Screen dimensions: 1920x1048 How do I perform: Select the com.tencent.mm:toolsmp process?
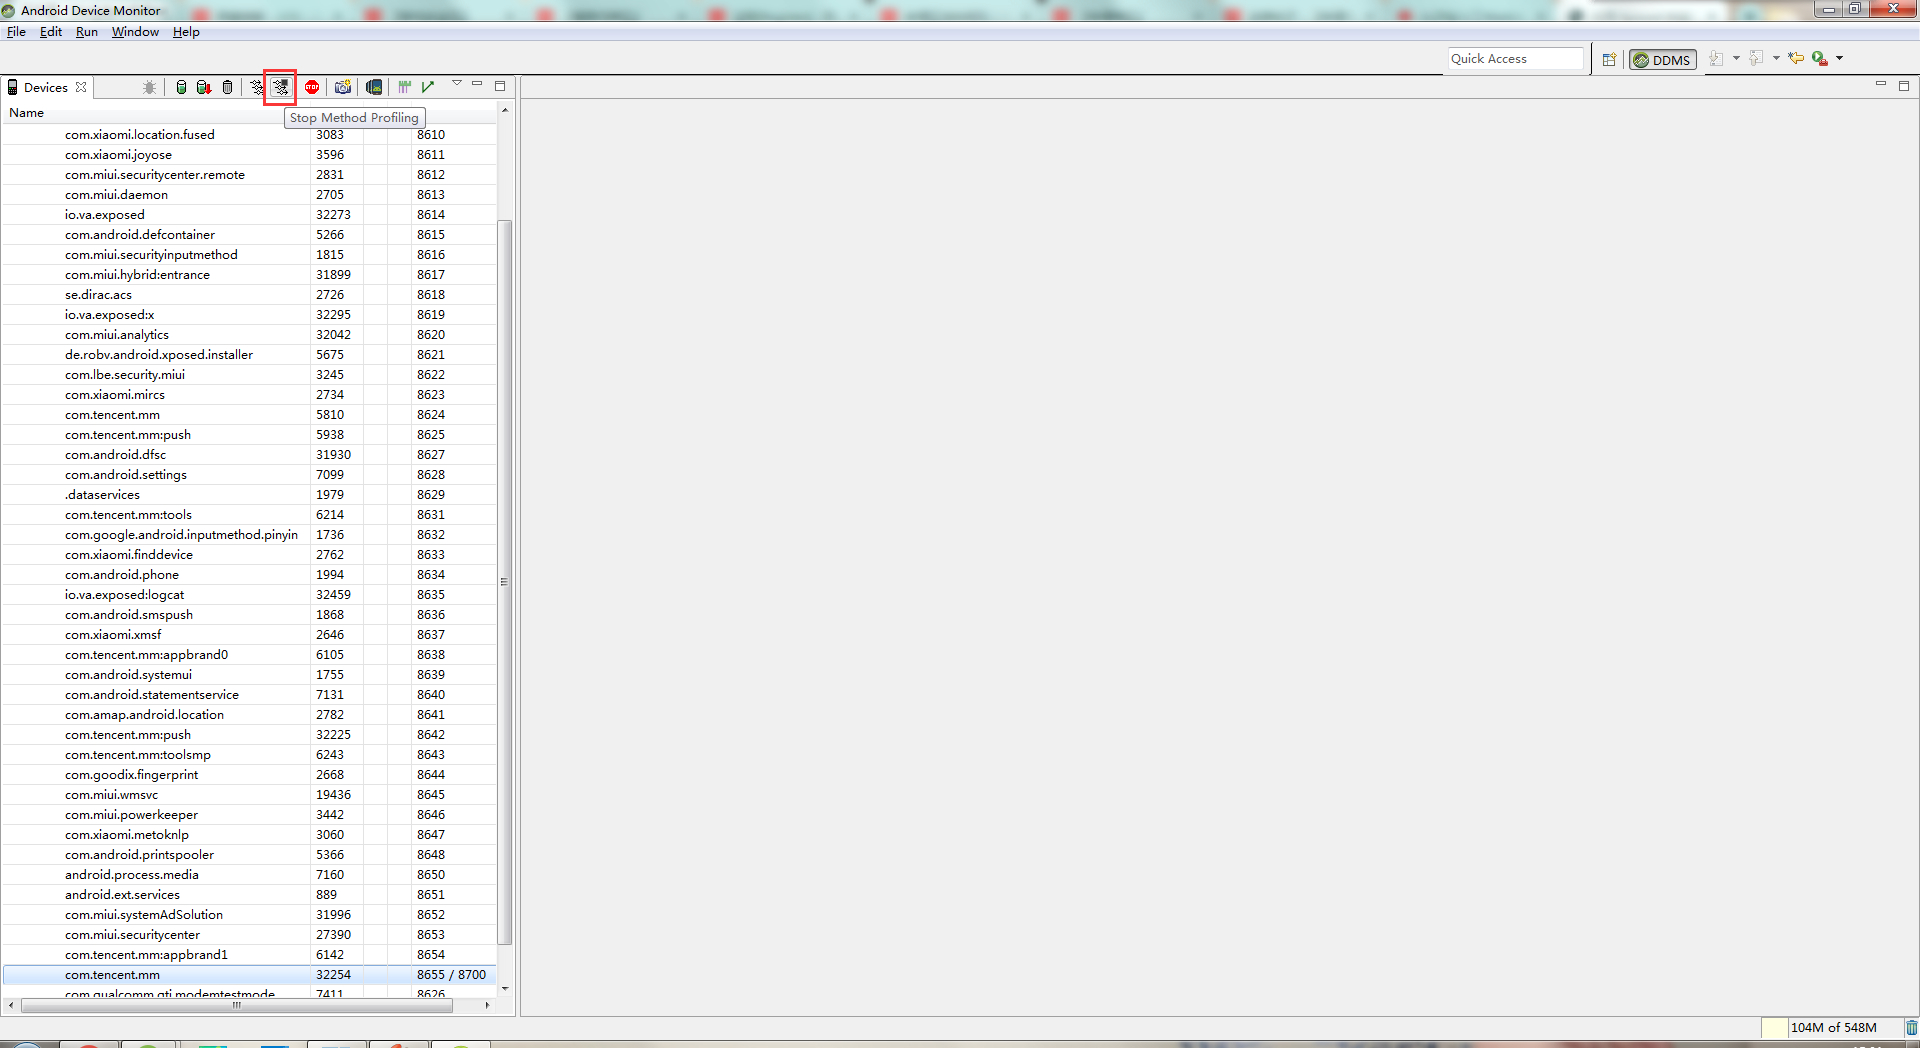click(250, 754)
